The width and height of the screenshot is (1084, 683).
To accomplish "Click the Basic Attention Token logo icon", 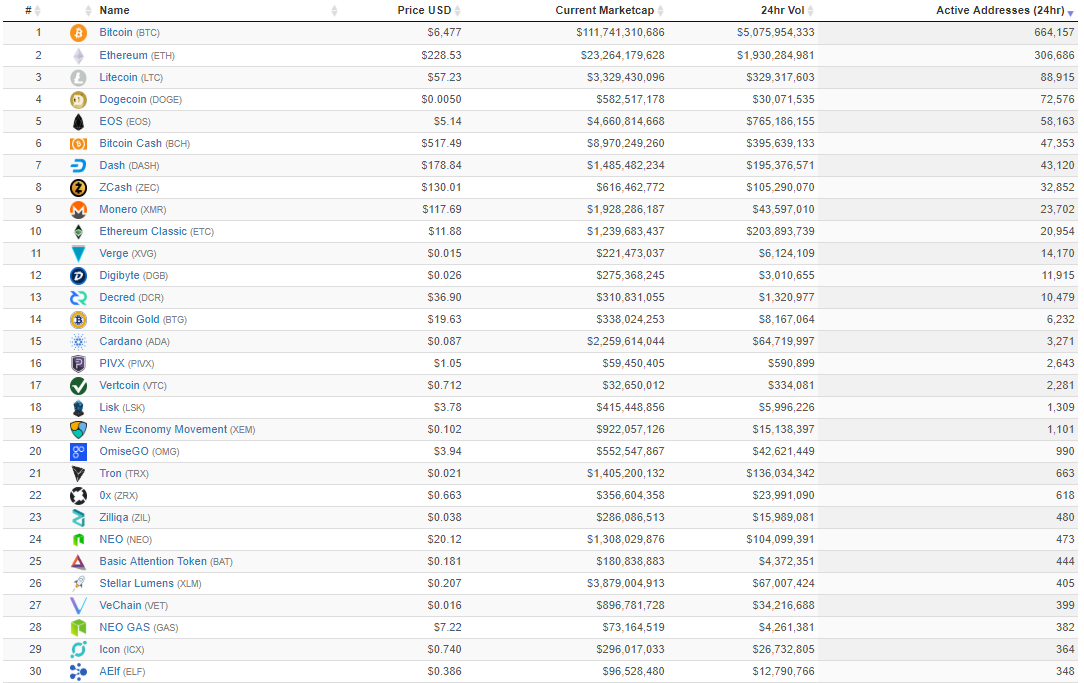I will pos(78,562).
